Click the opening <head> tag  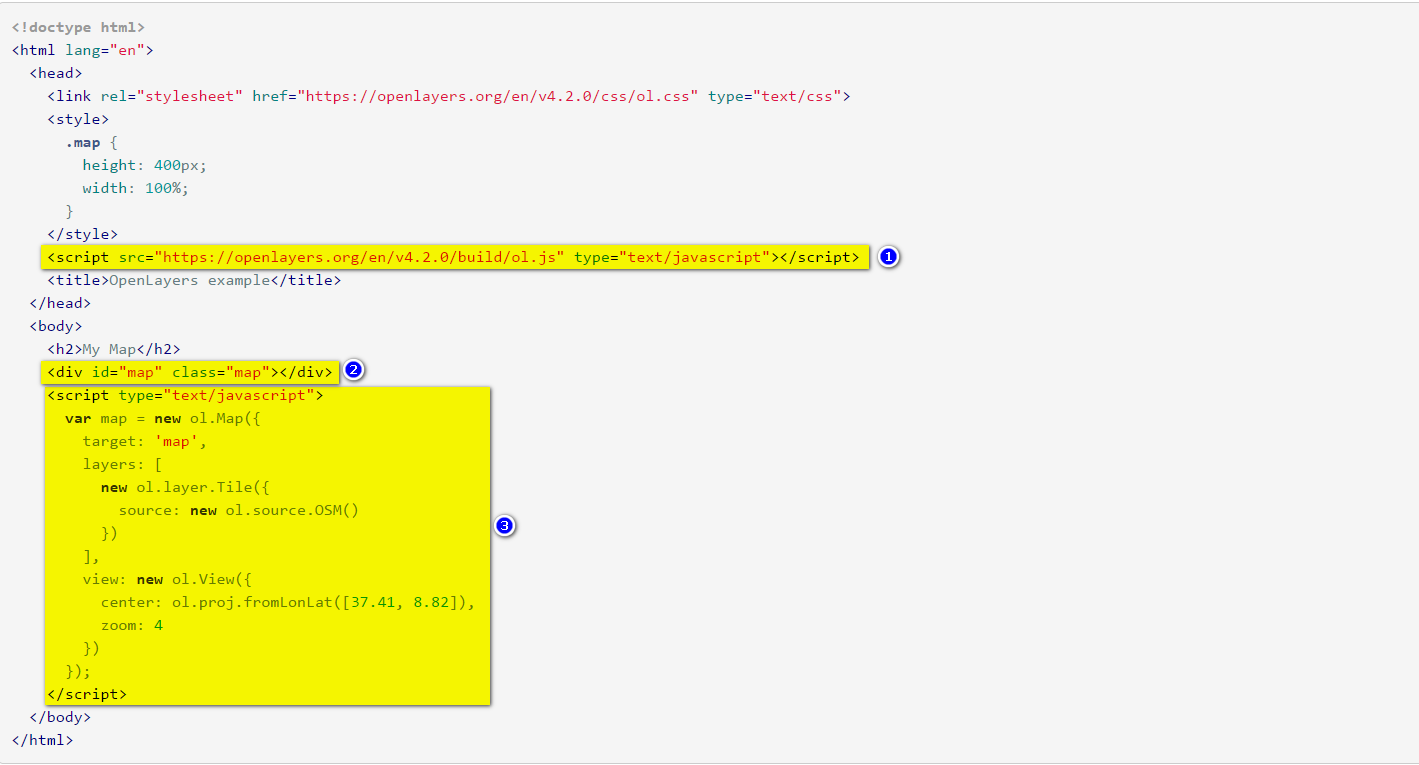[x=56, y=73]
